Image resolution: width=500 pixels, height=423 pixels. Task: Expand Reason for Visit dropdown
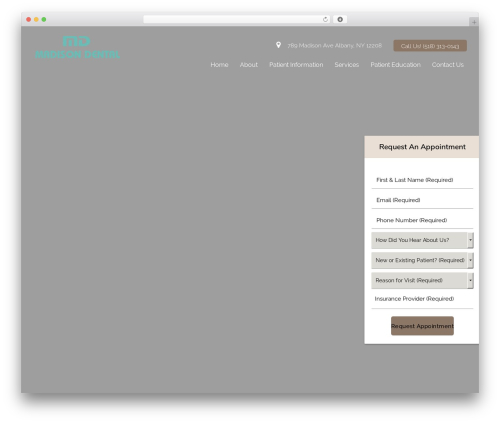(x=422, y=280)
